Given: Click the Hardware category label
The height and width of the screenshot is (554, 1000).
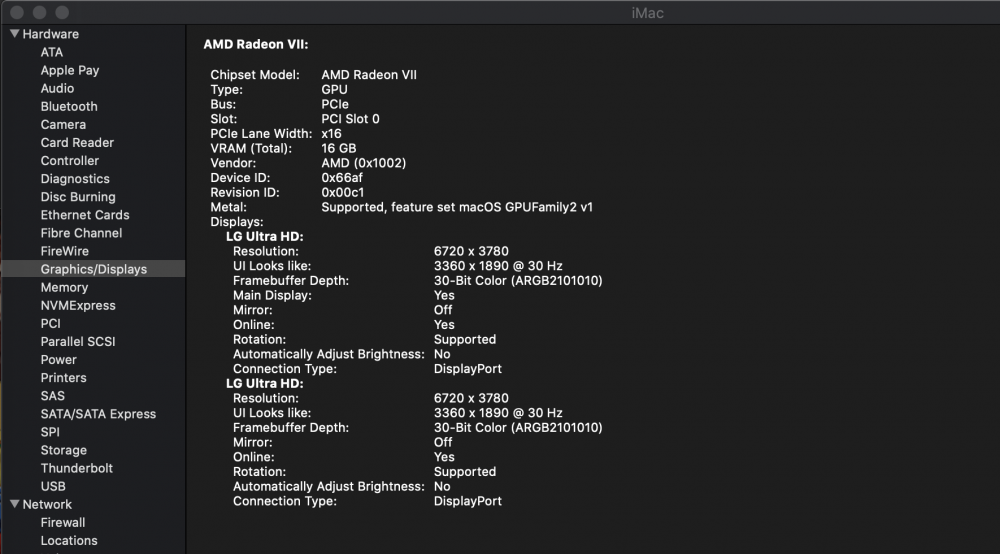Looking at the screenshot, I should click(50, 34).
